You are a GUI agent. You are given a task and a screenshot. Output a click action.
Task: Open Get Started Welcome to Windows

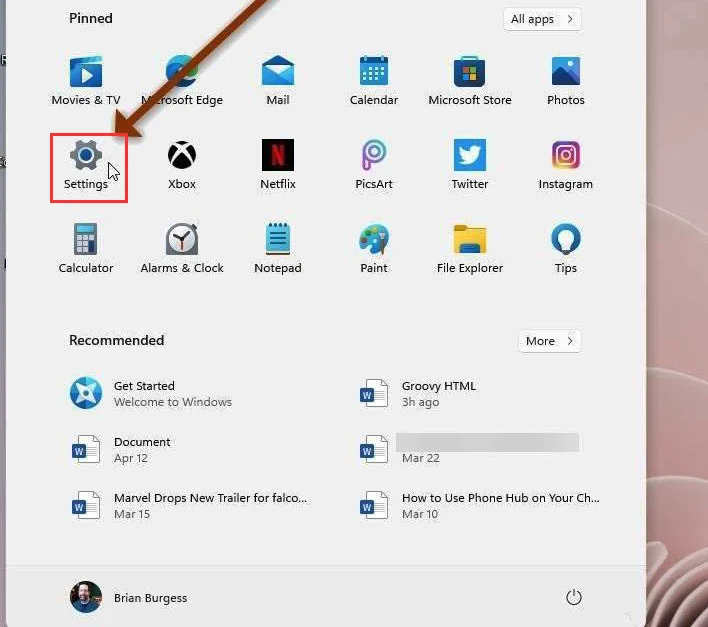151,394
